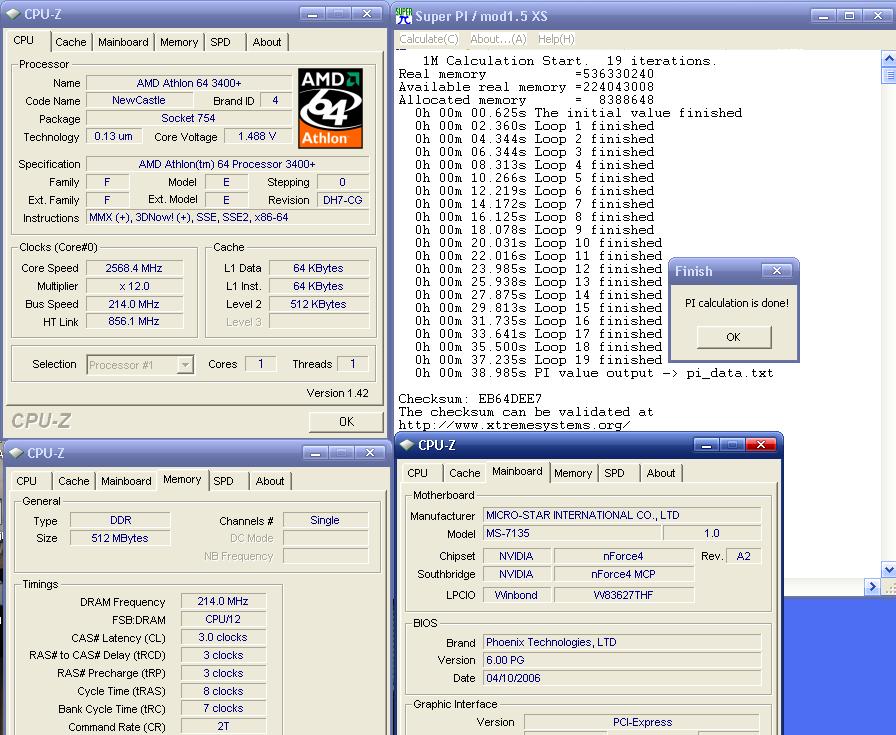Viewport: 896px width, 735px height.
Task: Switch to SPD tab in Memory CPU-Z window
Action: (x=223, y=481)
